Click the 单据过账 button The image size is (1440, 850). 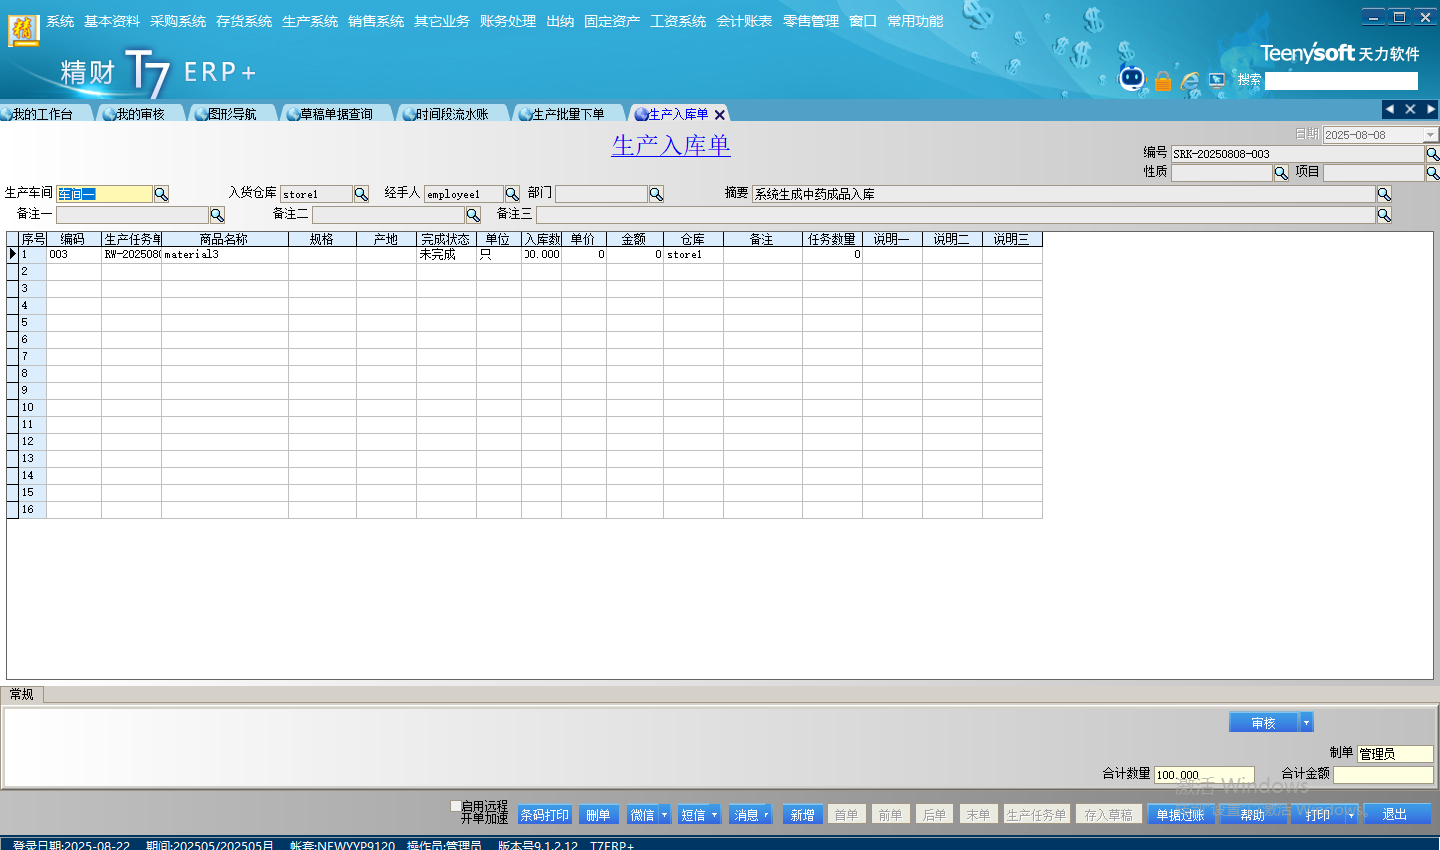[1180, 815]
